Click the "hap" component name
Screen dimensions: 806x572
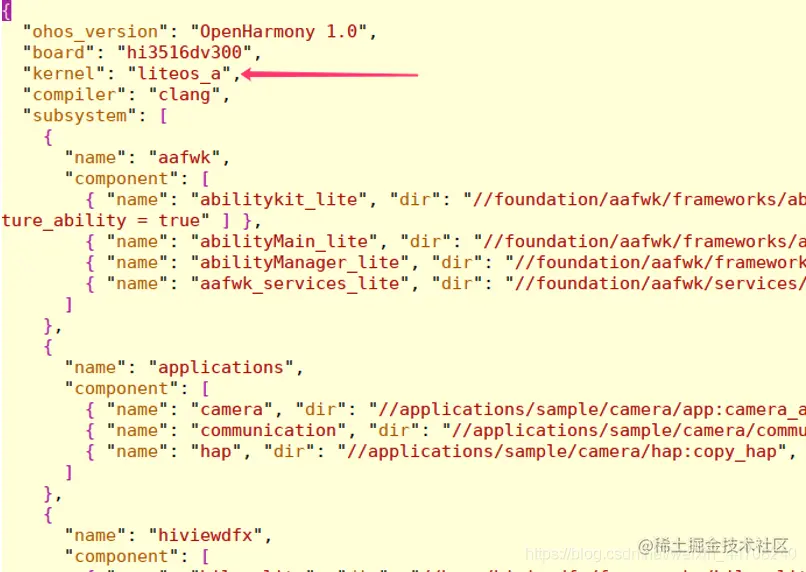(x=216, y=452)
